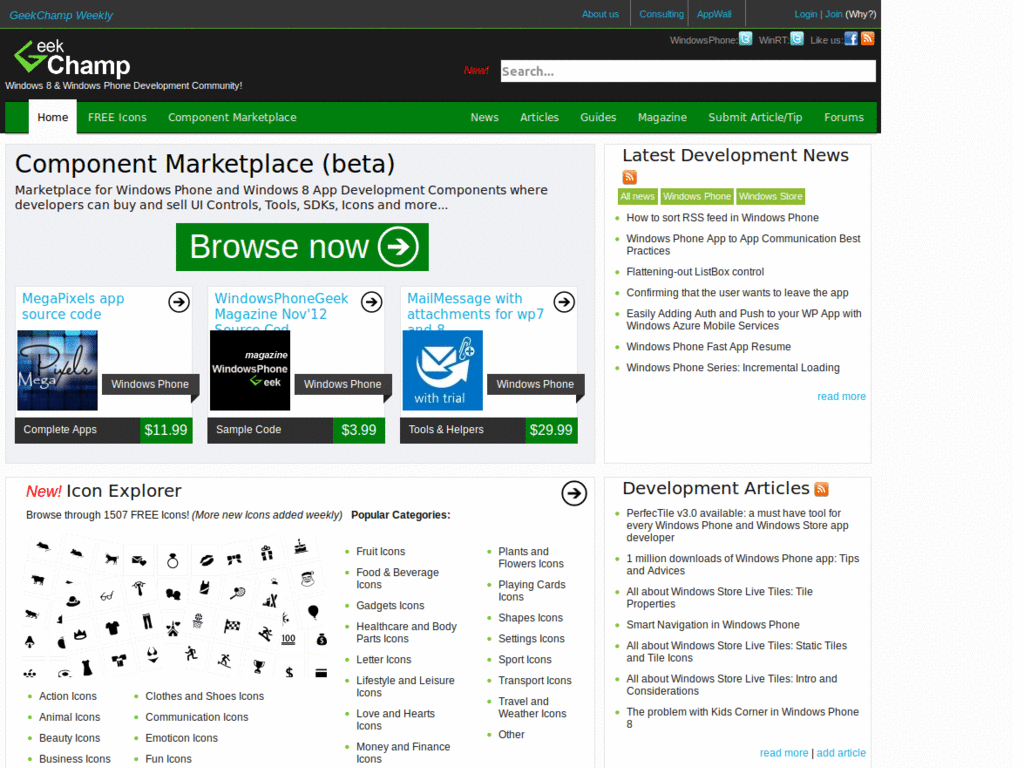Viewport: 1024px width, 768px height.
Task: Open the Shapes Icons category
Action: pos(530,618)
